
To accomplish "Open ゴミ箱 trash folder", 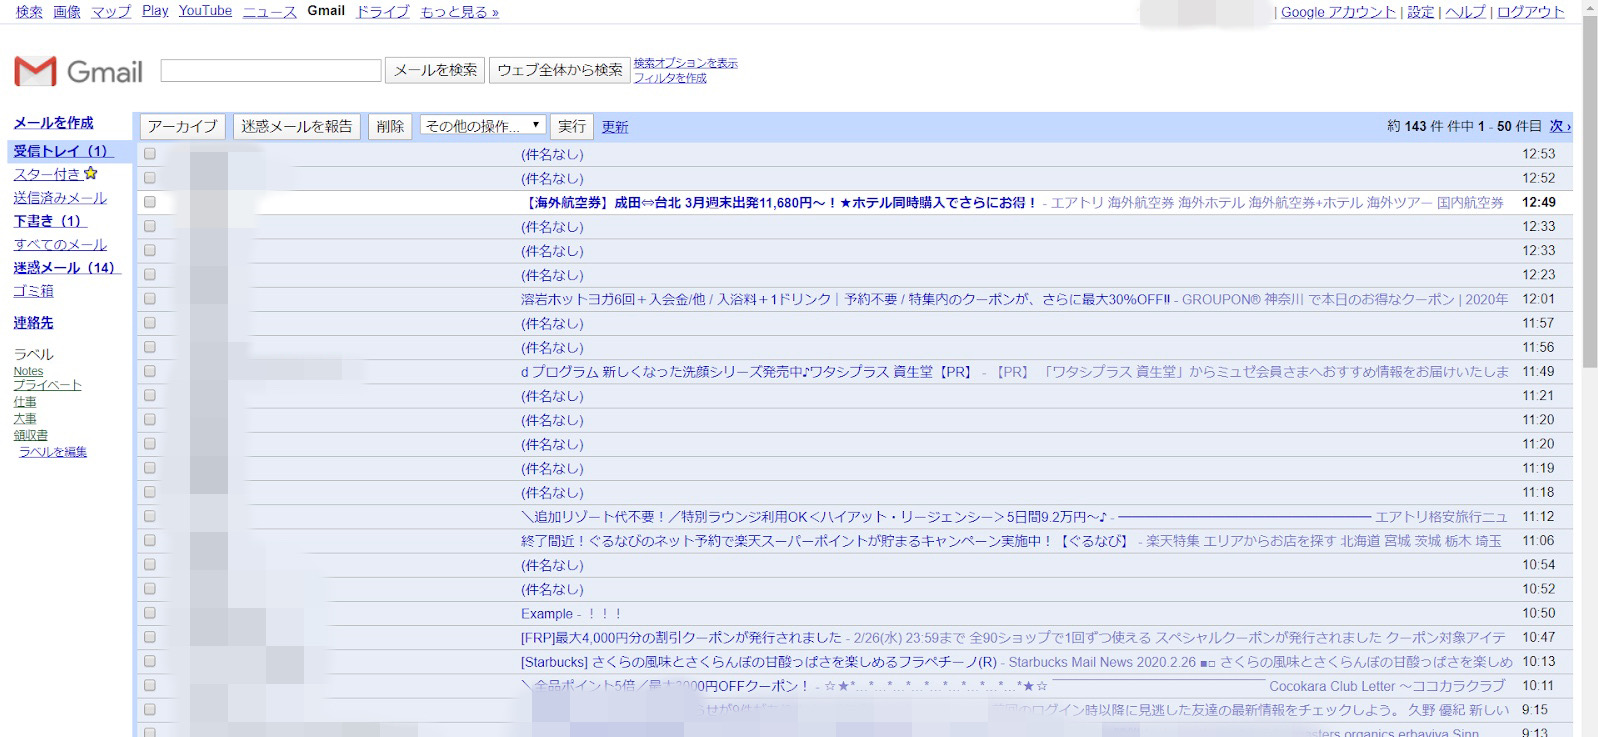I will (33, 291).
